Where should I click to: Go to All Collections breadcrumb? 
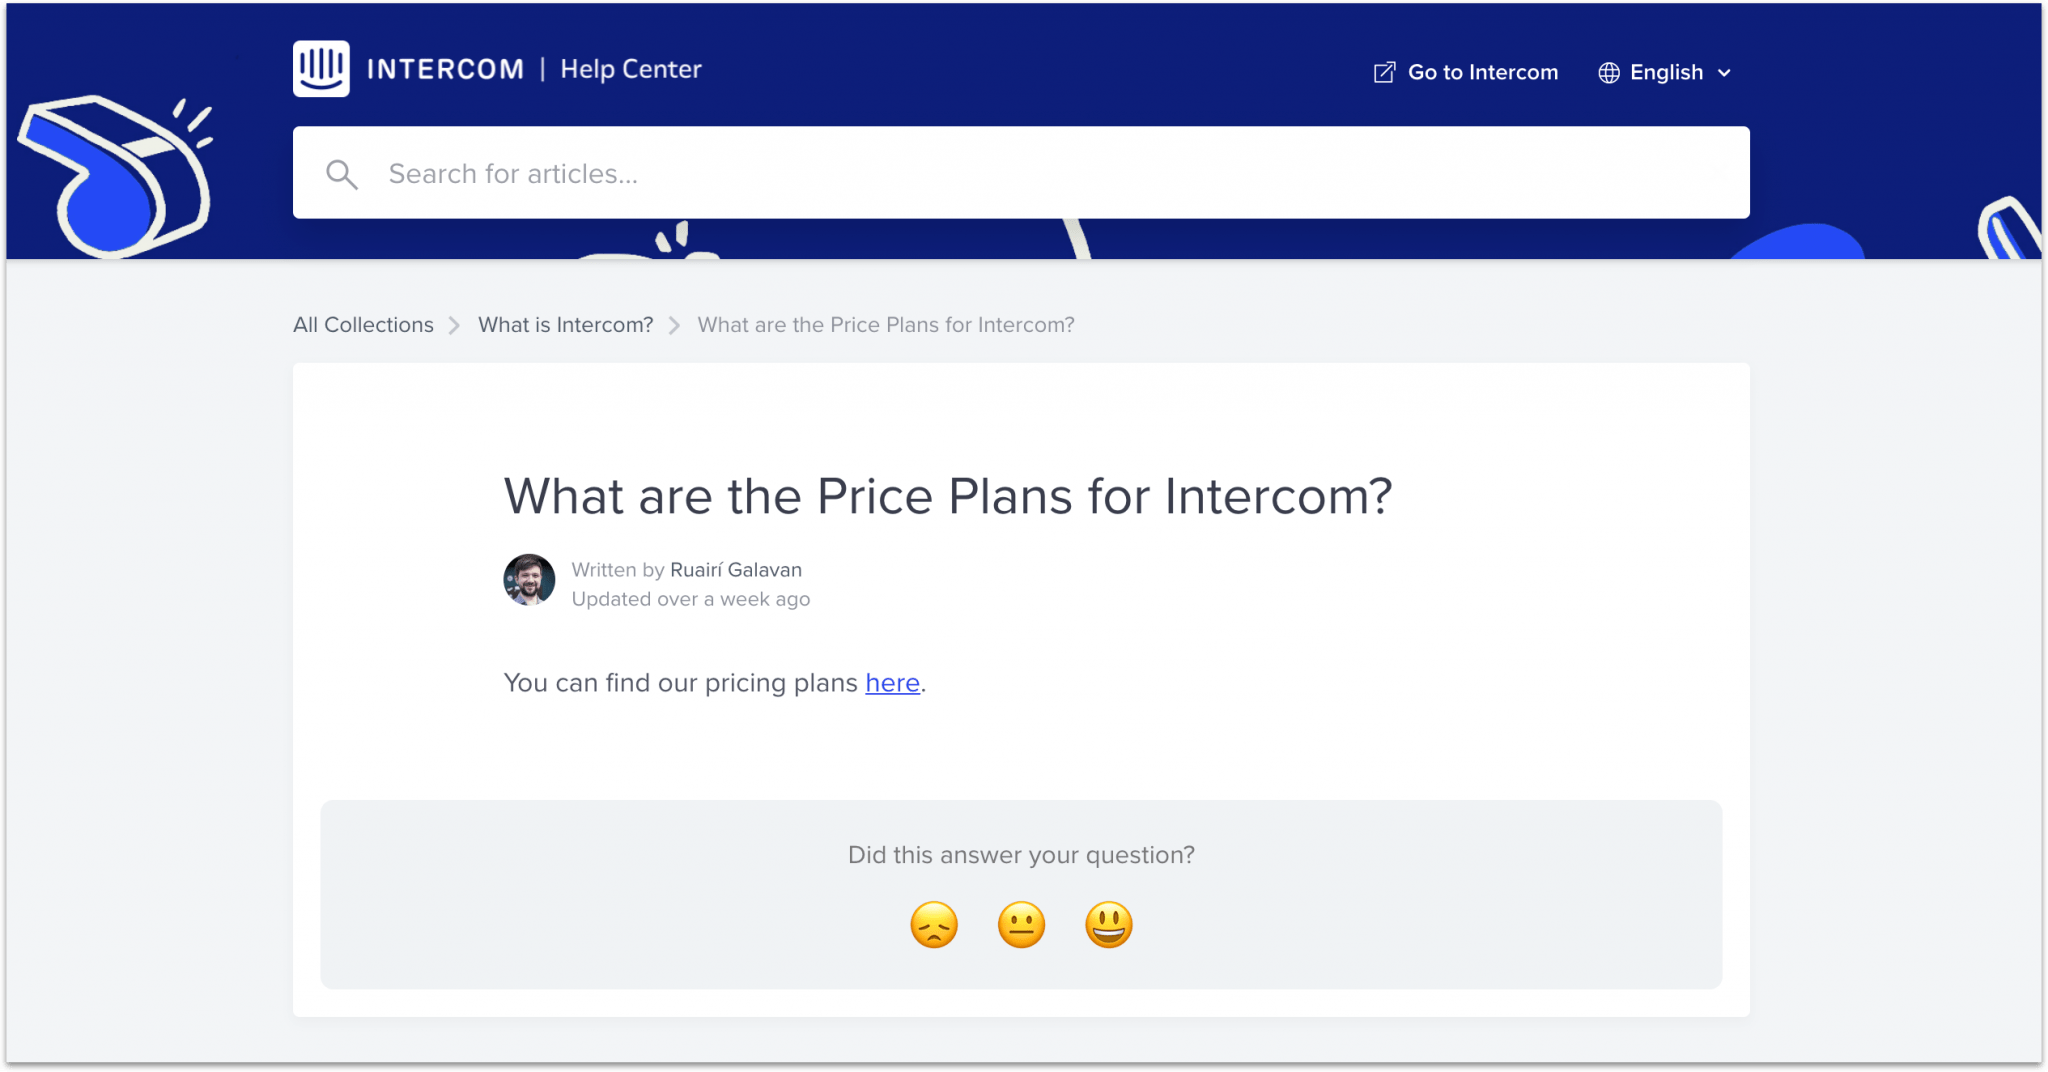363,325
